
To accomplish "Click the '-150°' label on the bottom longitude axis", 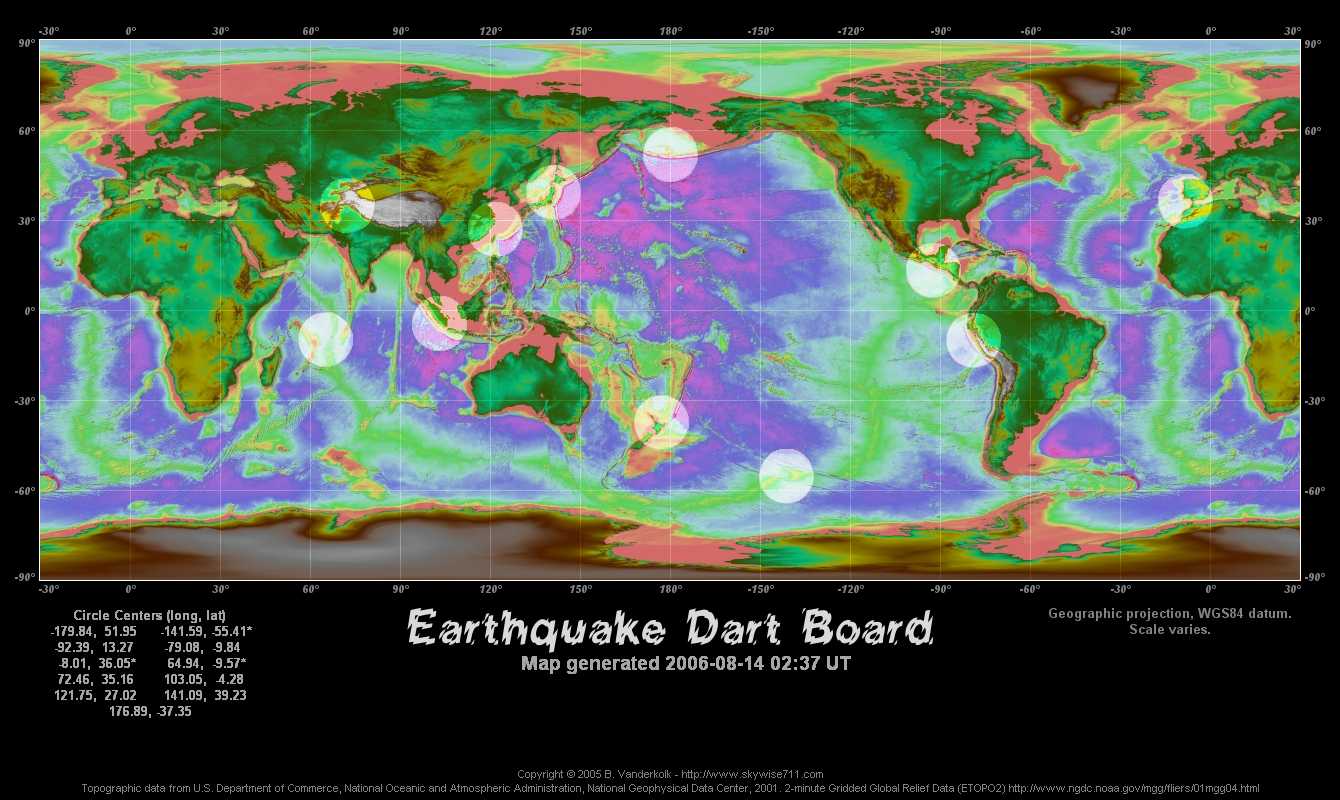I will (760, 590).
